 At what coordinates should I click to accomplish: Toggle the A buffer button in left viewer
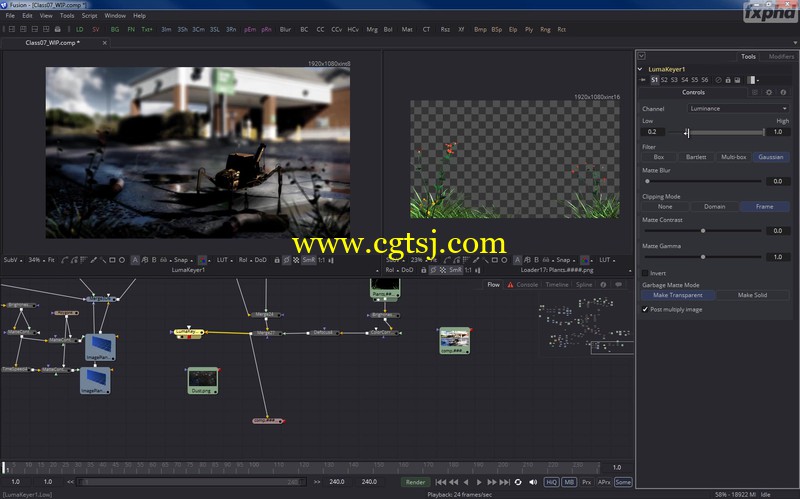point(135,260)
